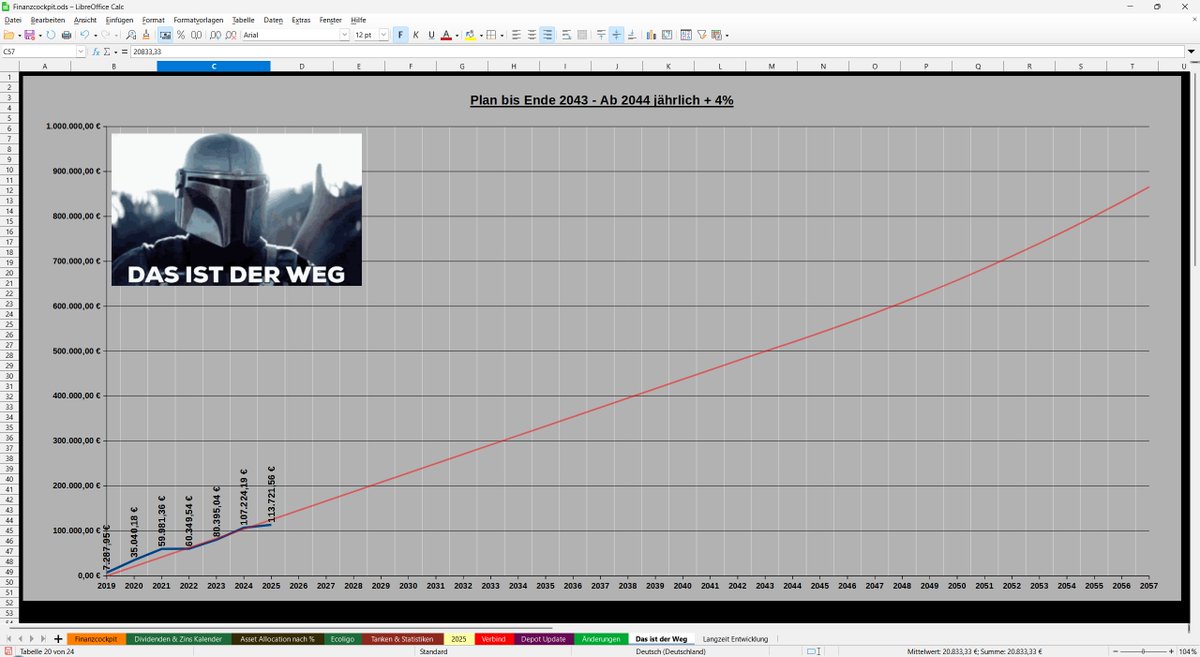Open the Name Box dropdown
The image size is (1200, 657).
point(80,51)
